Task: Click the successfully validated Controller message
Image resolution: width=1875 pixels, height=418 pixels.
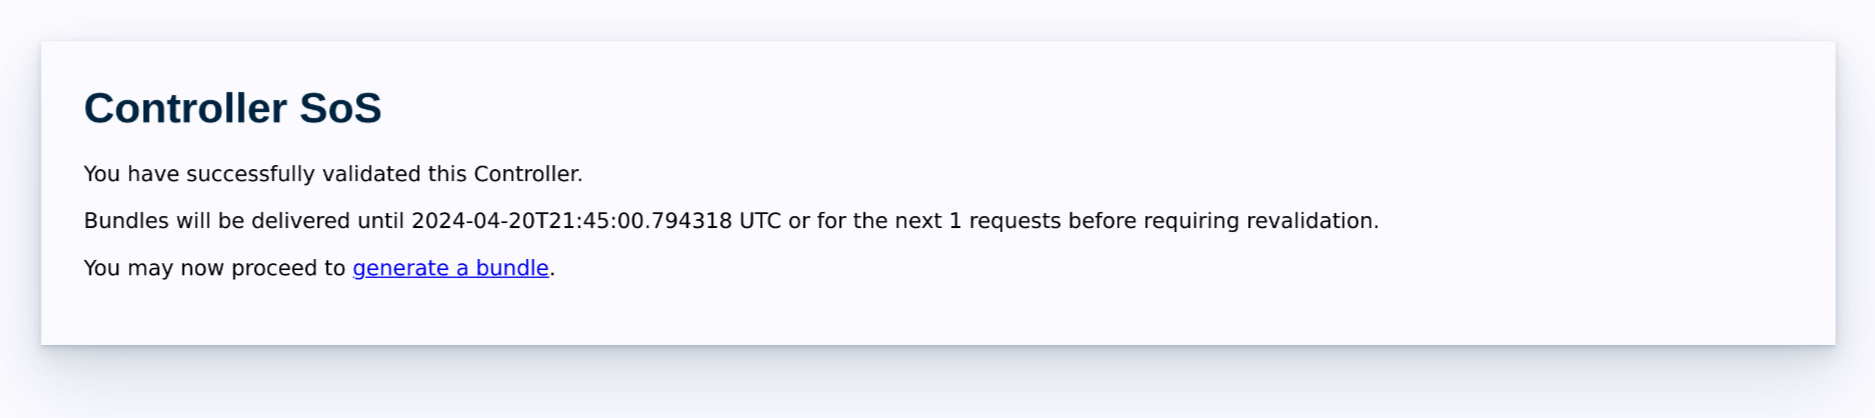Action: point(333,174)
